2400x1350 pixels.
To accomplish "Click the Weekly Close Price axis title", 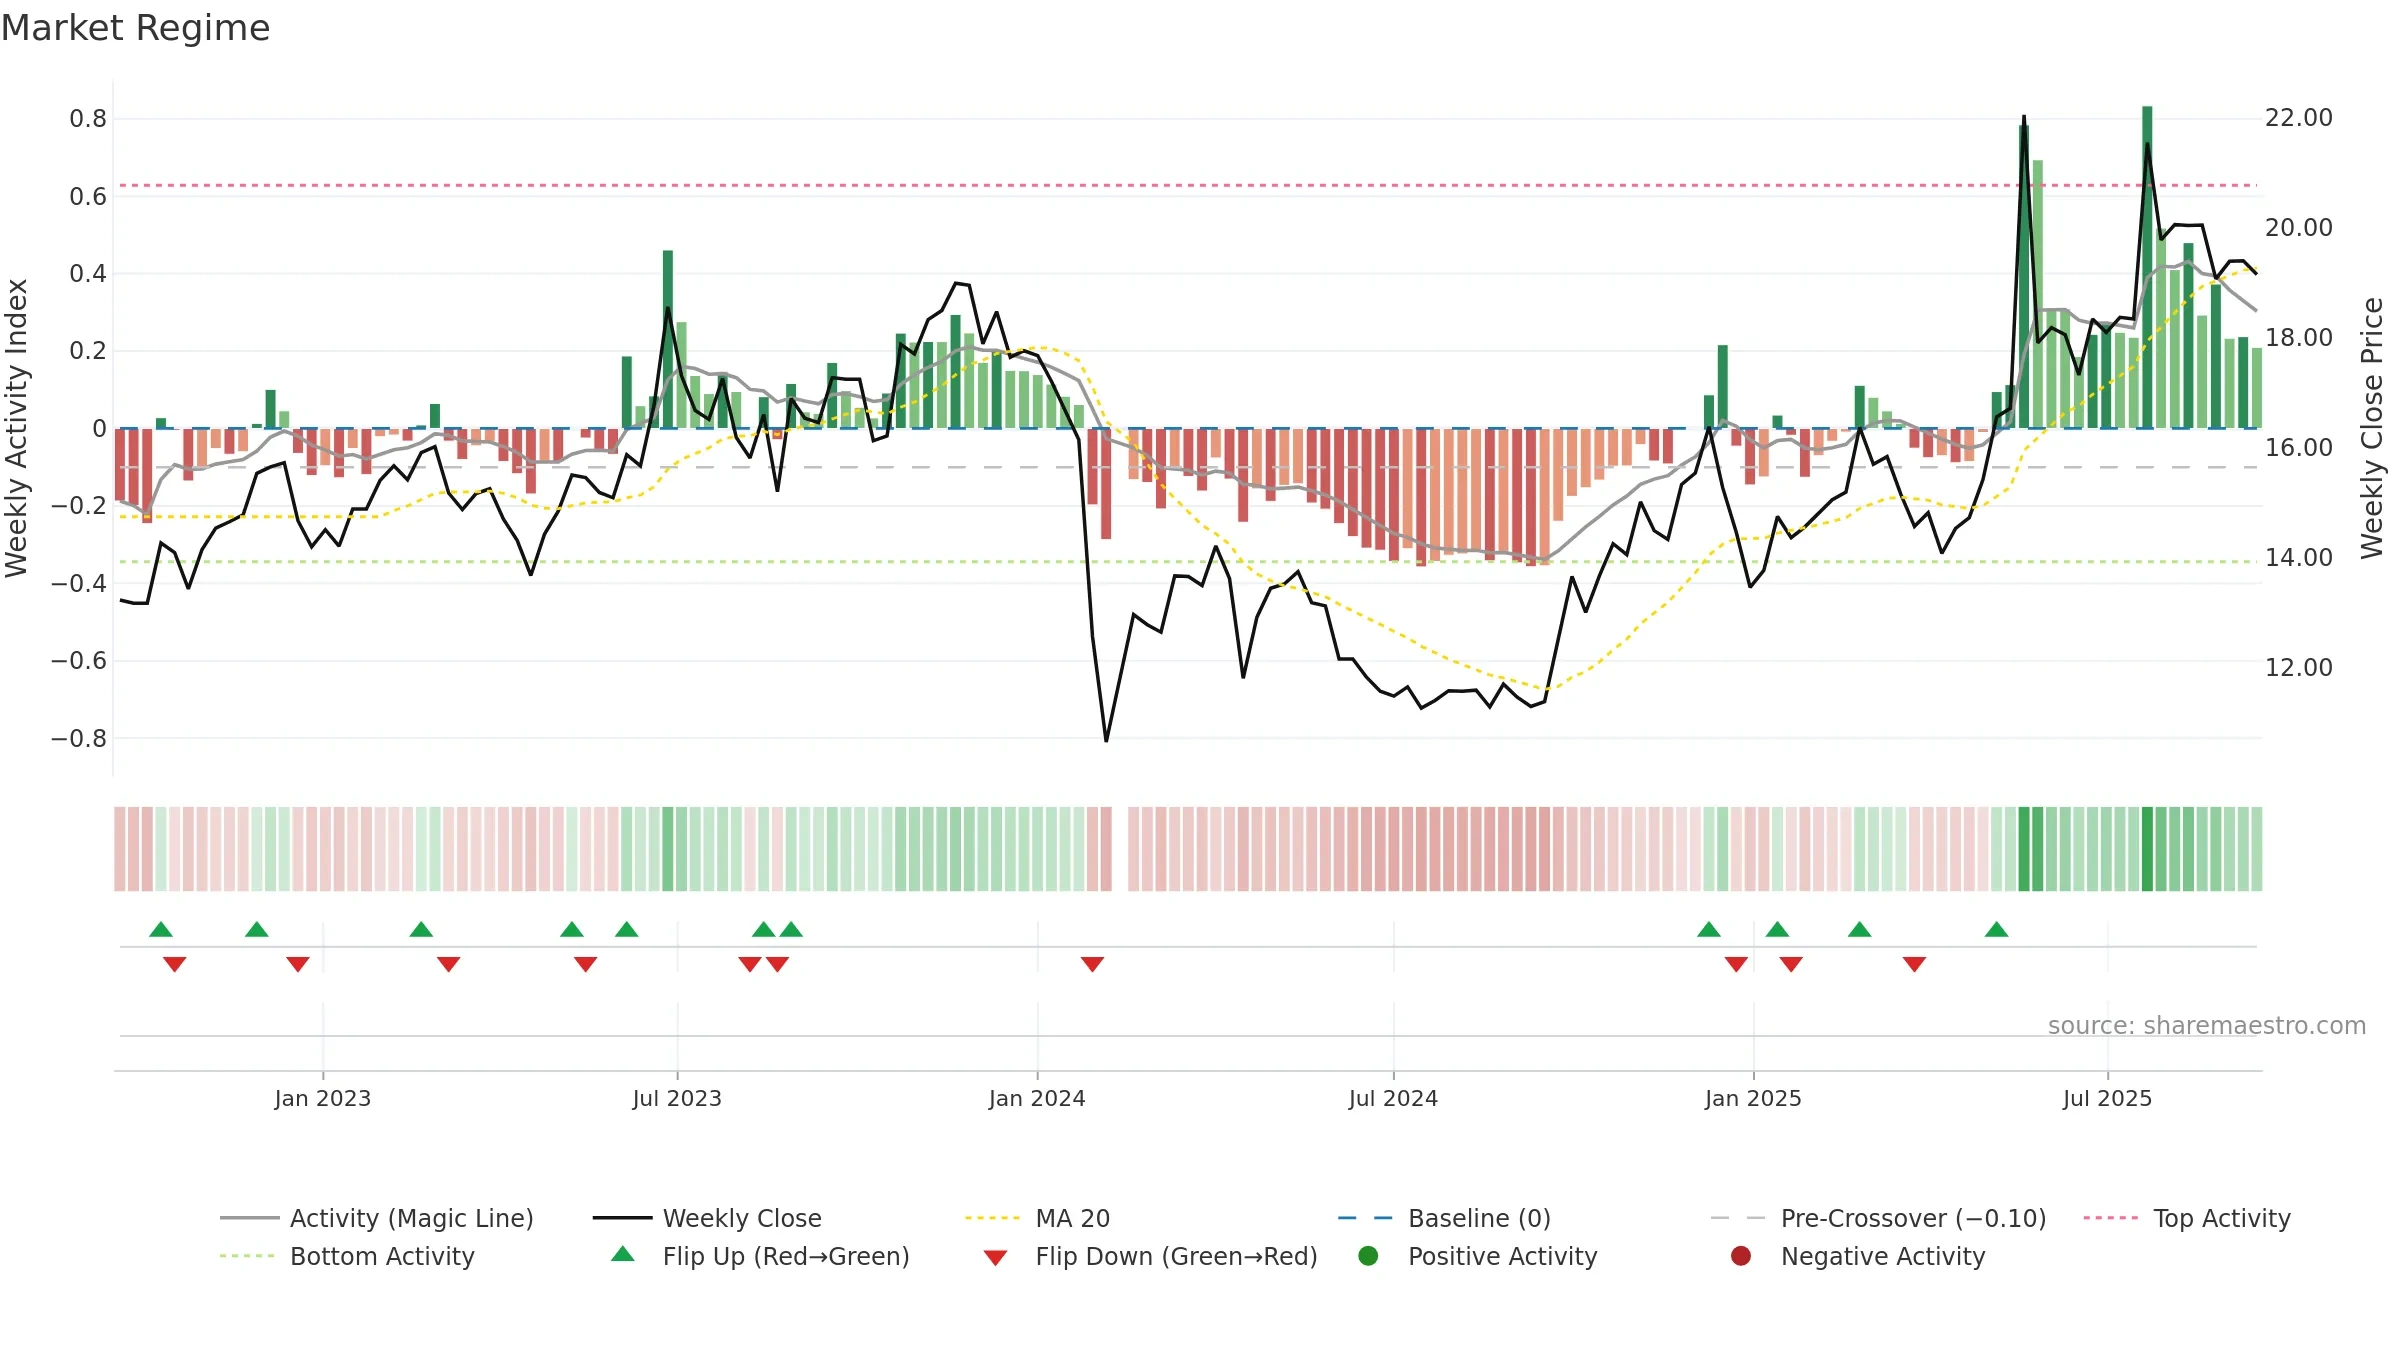I will [2372, 428].
